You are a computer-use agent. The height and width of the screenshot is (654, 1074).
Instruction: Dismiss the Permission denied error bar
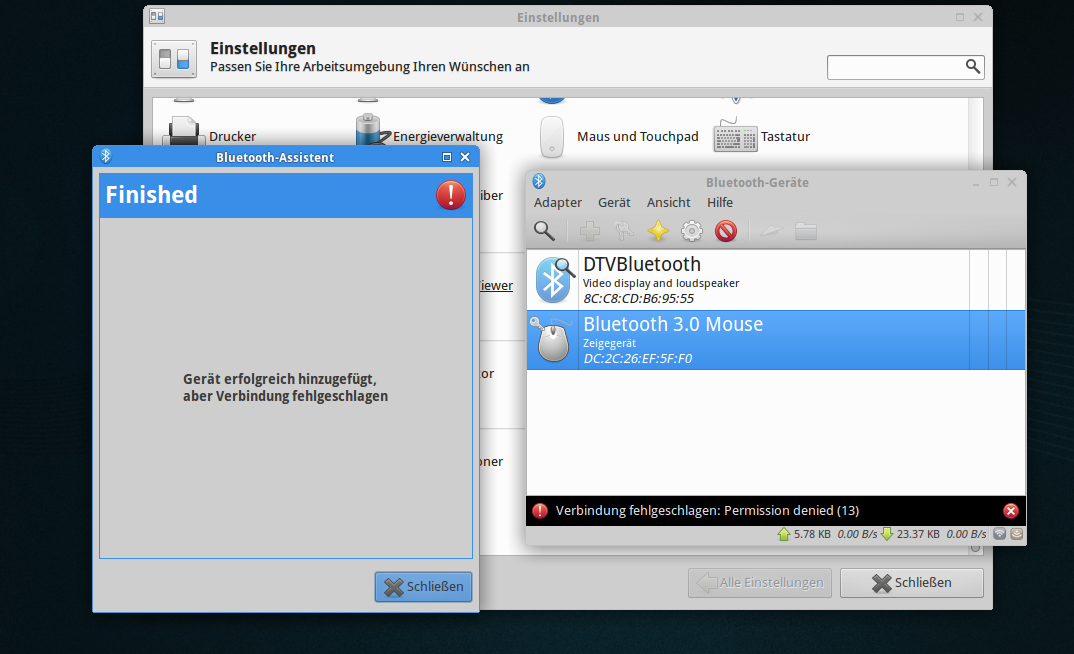pyautogui.click(x=1010, y=511)
